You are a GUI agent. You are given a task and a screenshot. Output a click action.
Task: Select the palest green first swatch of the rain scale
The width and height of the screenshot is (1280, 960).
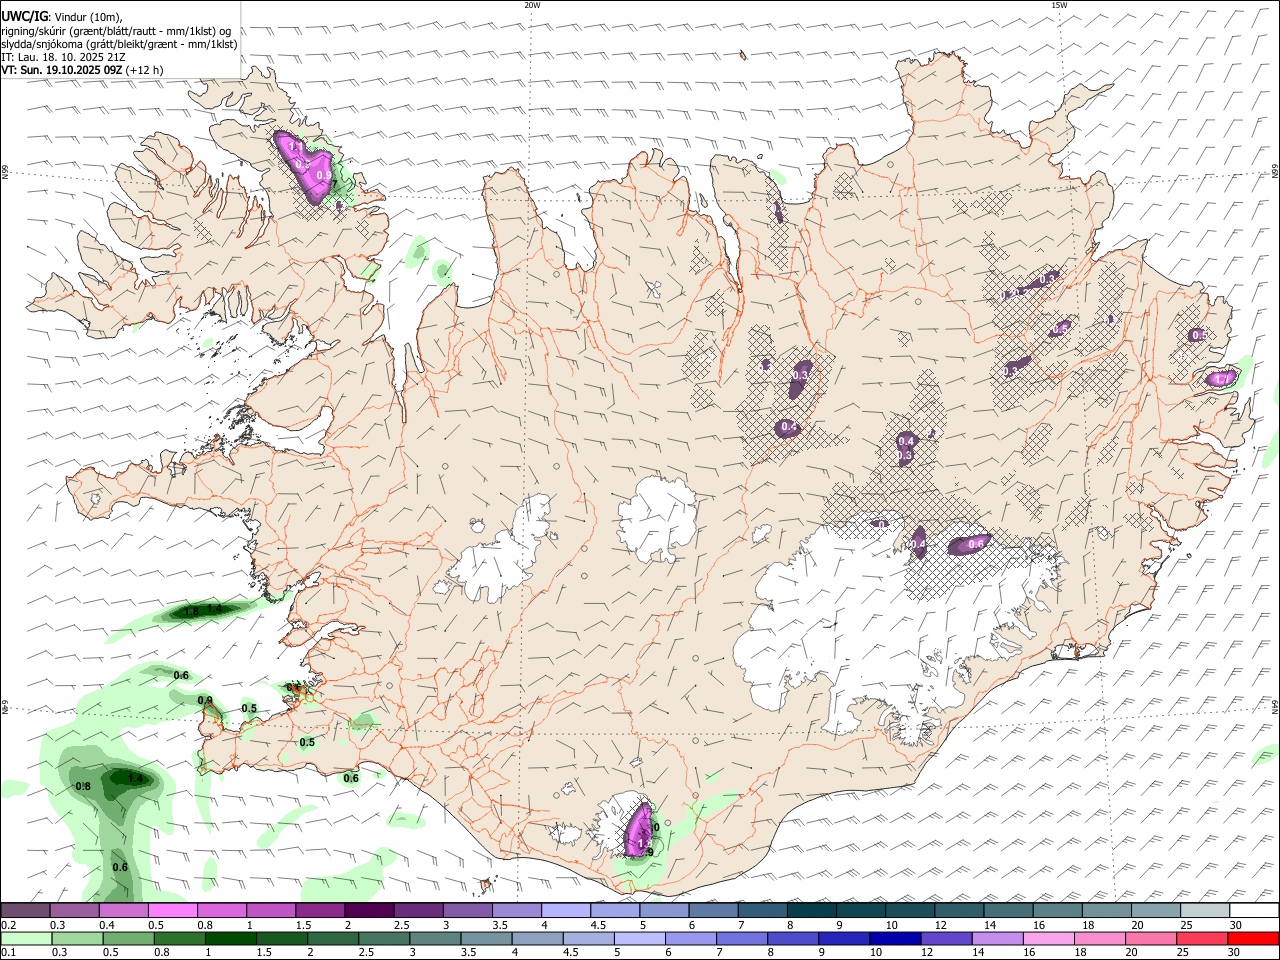point(26,939)
